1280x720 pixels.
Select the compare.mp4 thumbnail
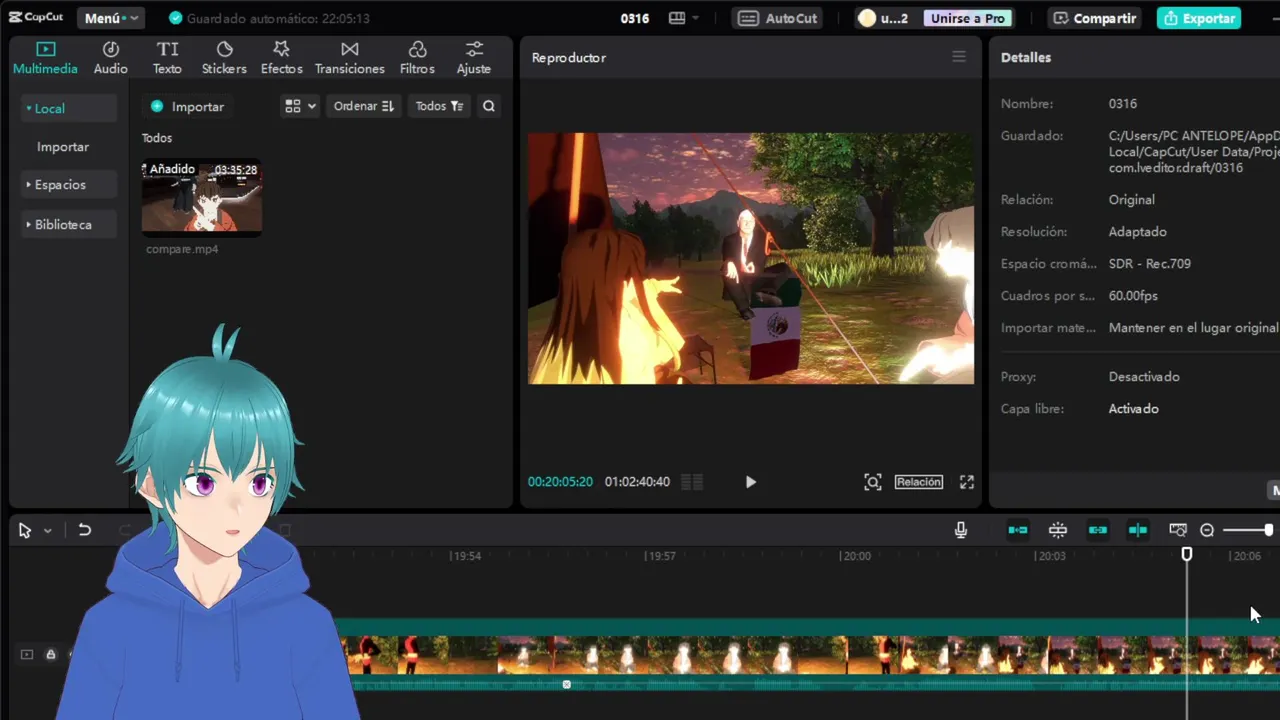coord(202,197)
